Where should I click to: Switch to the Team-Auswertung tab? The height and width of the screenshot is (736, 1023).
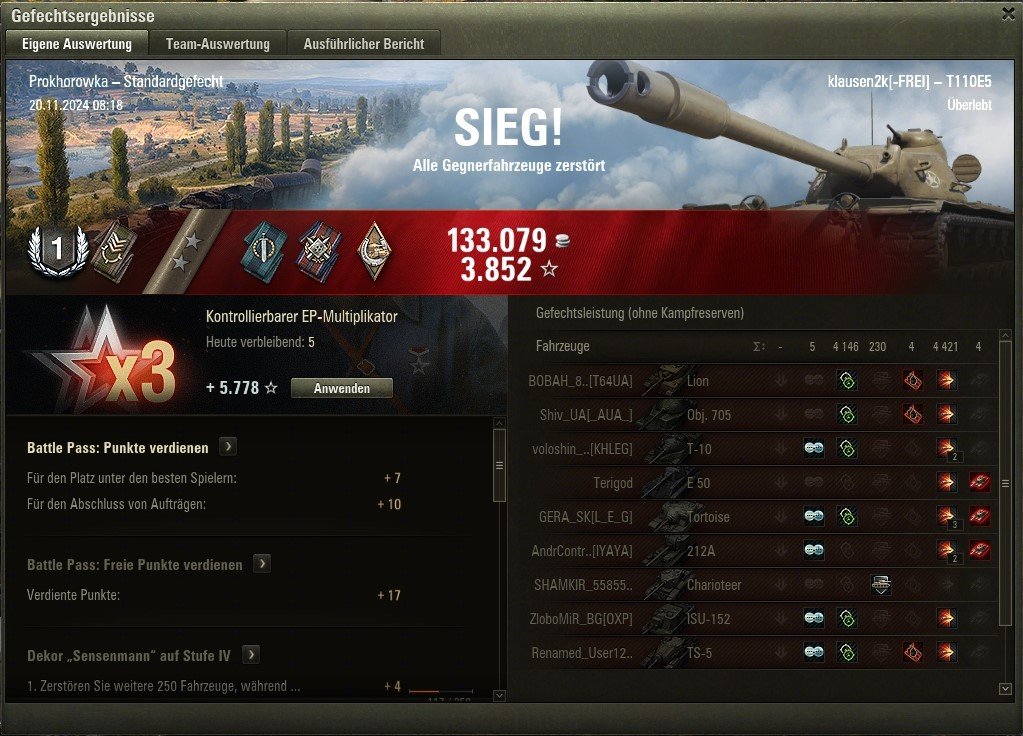click(x=217, y=44)
